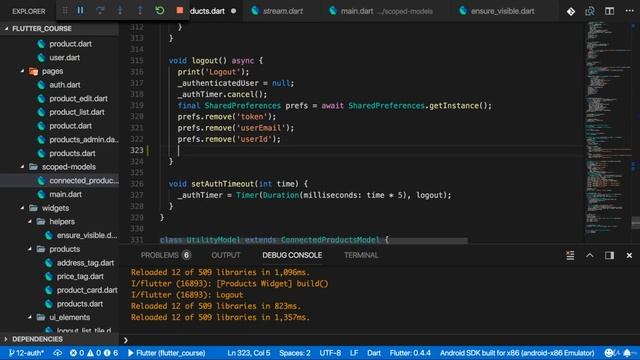Collapse the ui_elements folder
The image size is (640, 360).
[x=59, y=317]
